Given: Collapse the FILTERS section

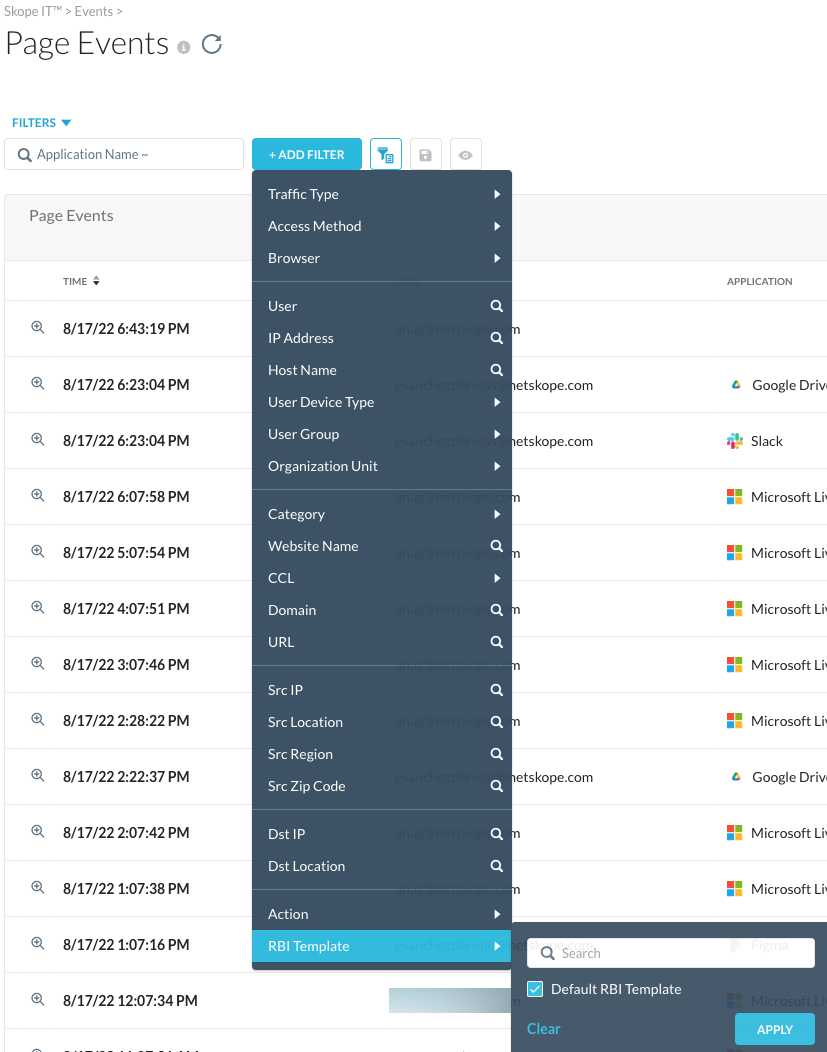Looking at the screenshot, I should [x=42, y=123].
